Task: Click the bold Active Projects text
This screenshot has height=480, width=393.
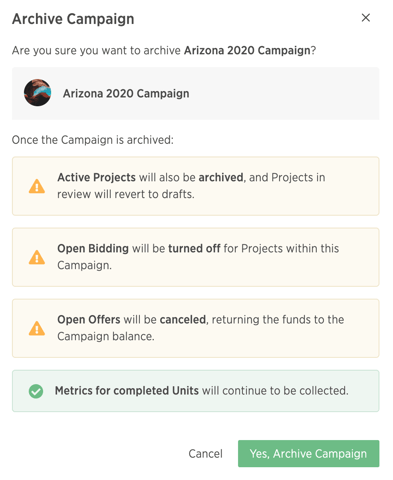Action: click(x=96, y=177)
